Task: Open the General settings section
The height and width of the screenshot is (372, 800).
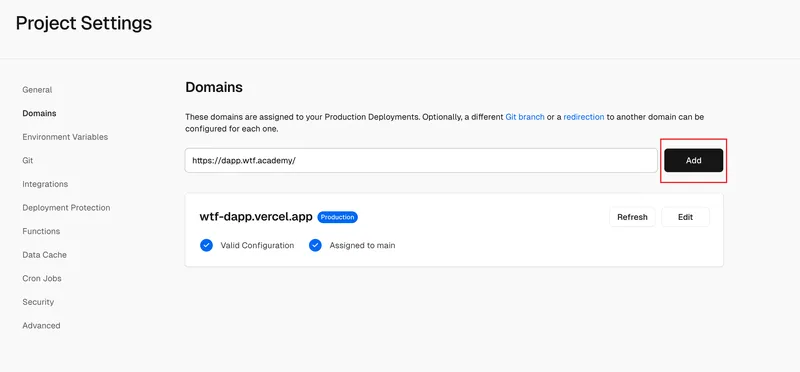Action: coord(37,90)
